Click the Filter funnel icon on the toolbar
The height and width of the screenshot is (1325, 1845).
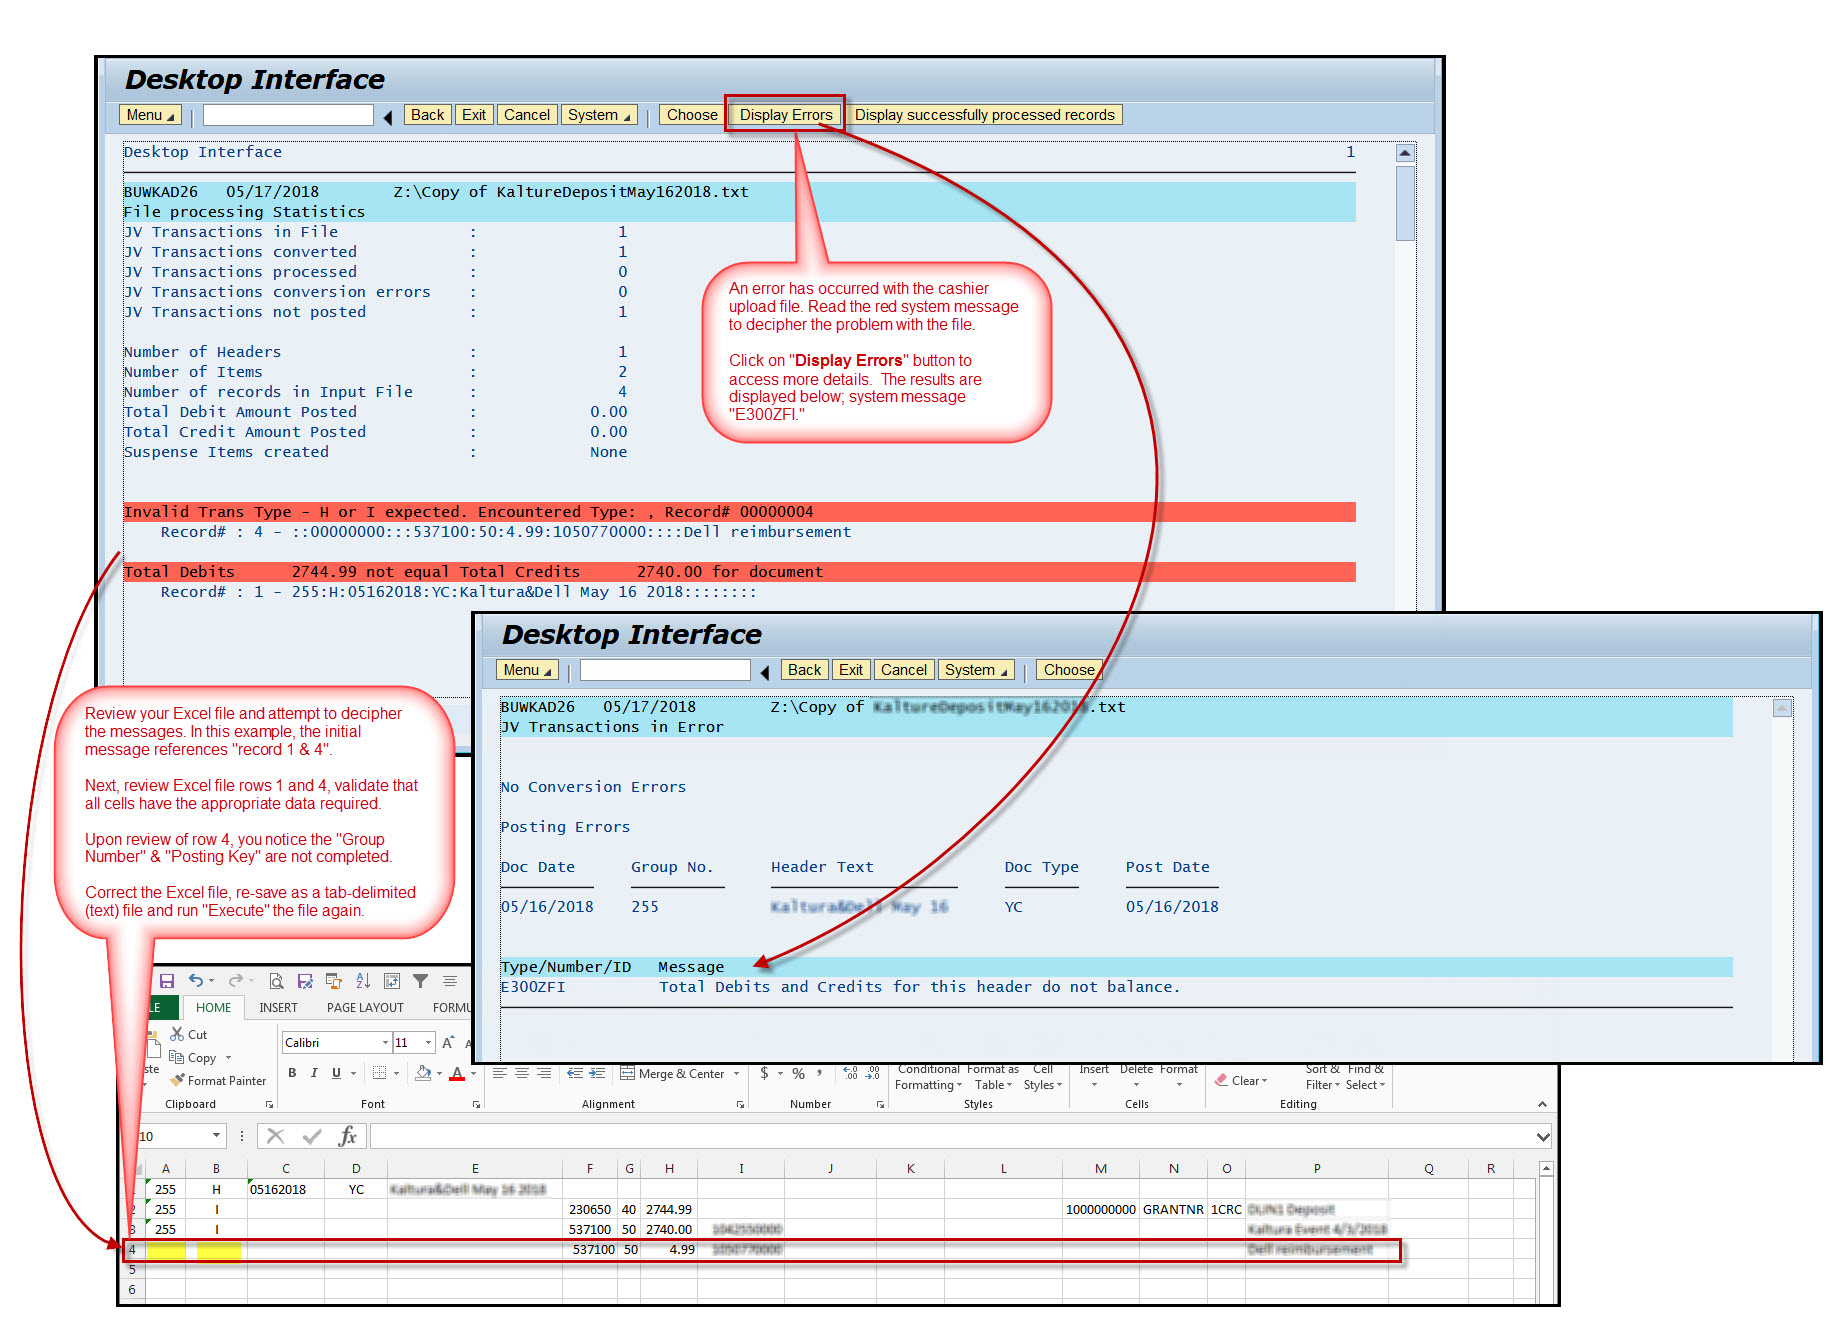click(x=420, y=981)
